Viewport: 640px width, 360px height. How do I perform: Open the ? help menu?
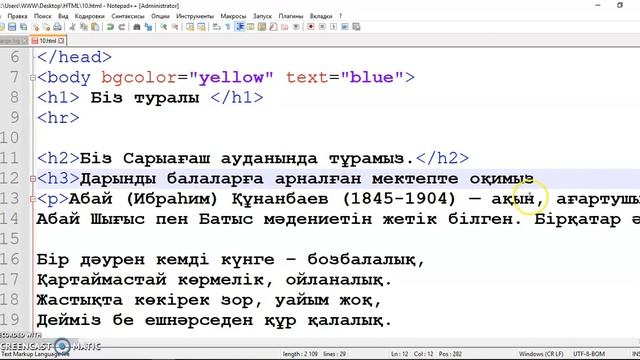[340, 16]
